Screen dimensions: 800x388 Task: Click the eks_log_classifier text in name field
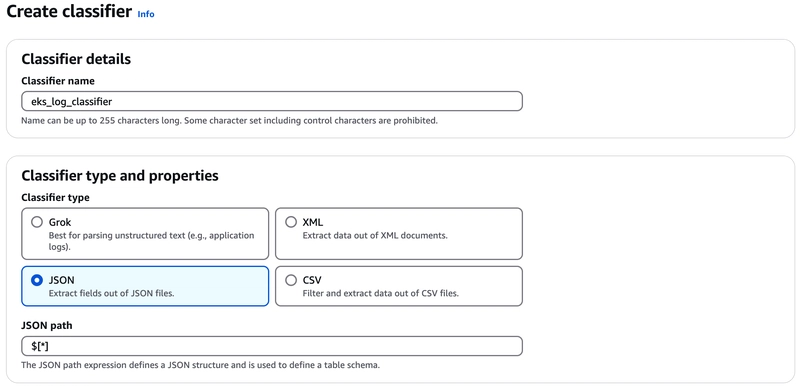[71, 102]
